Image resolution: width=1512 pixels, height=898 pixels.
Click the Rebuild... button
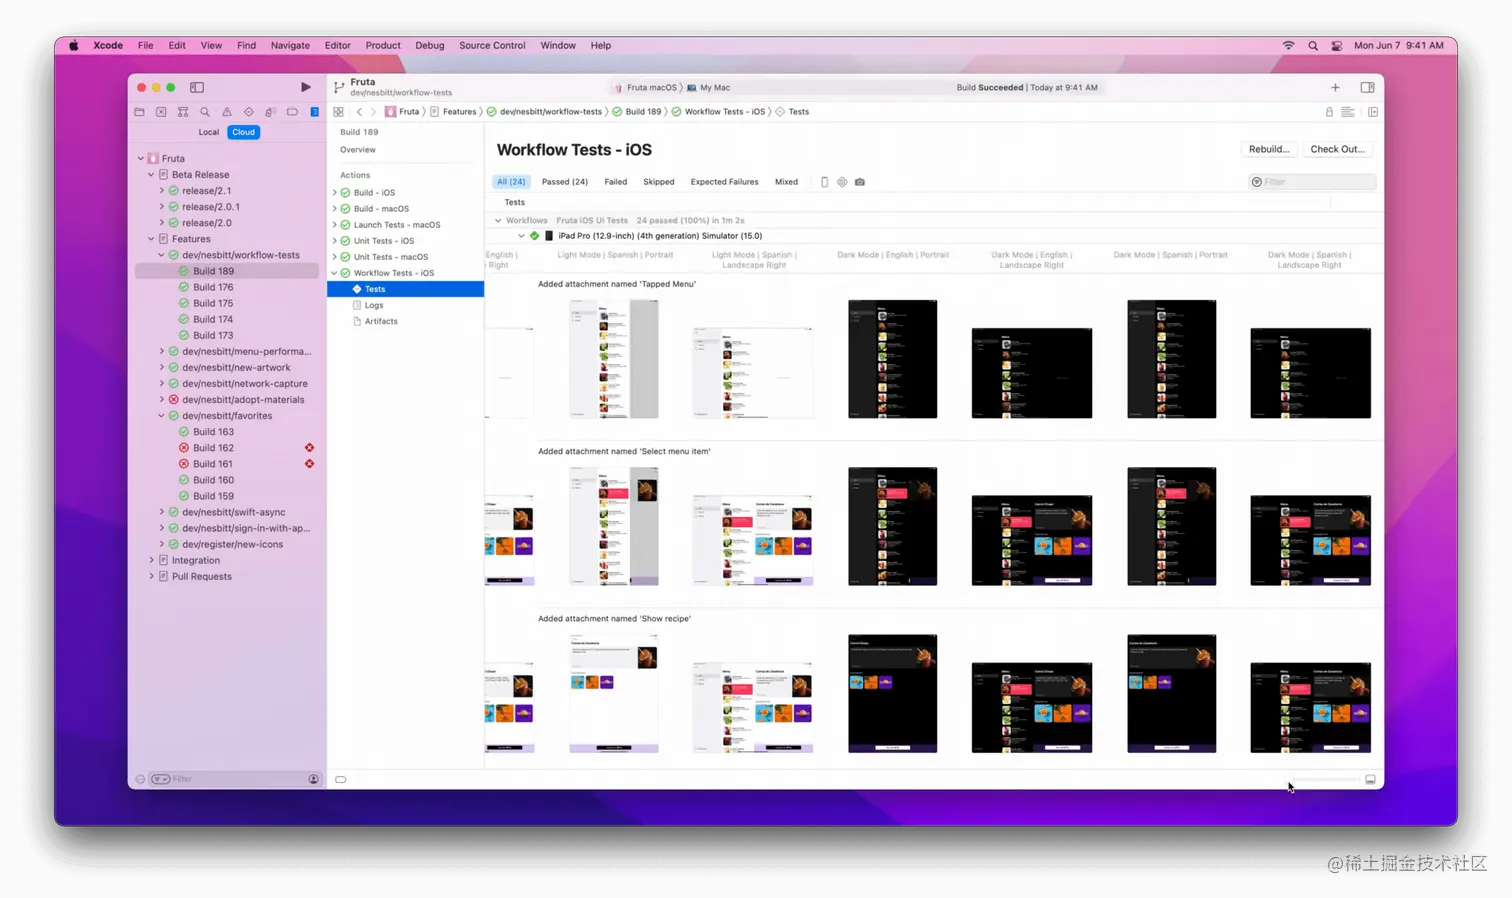[1269, 149]
